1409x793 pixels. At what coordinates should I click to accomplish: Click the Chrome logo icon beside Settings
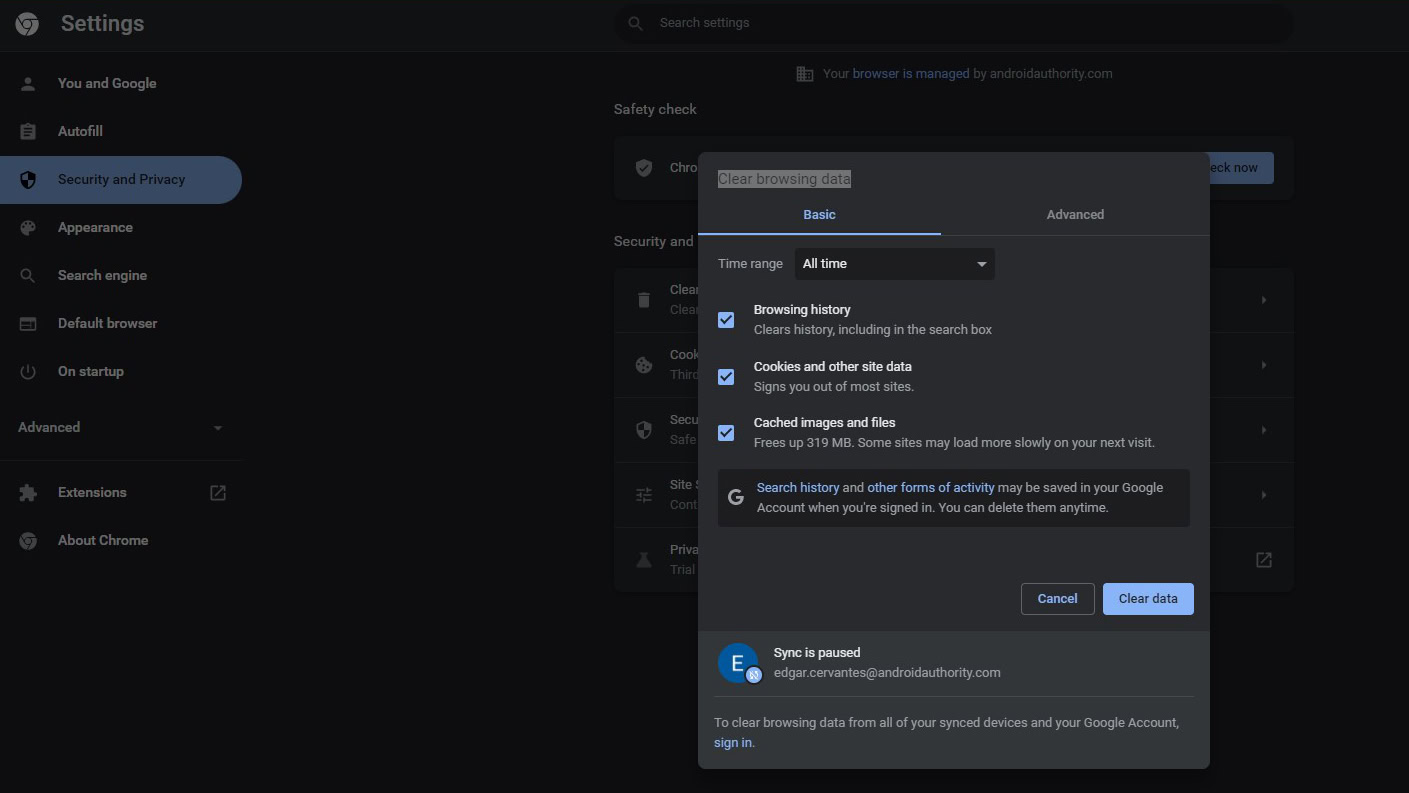coord(27,24)
